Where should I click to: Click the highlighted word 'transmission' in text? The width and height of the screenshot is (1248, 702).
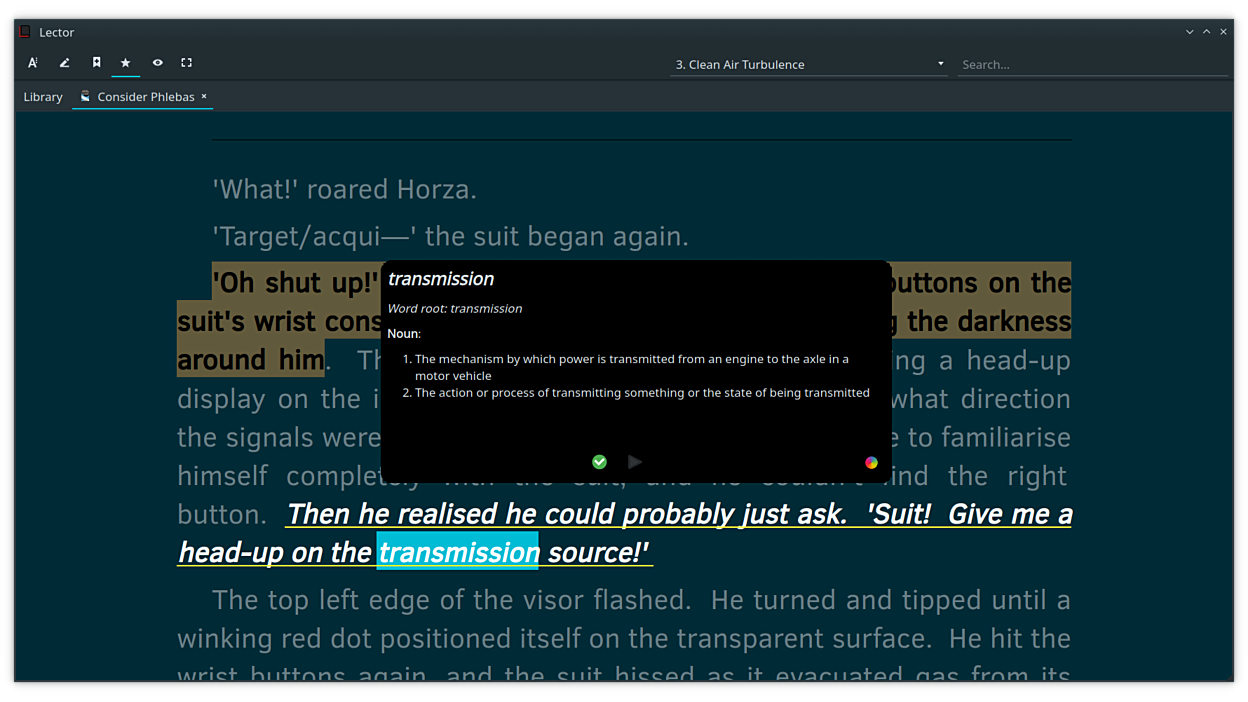click(457, 552)
